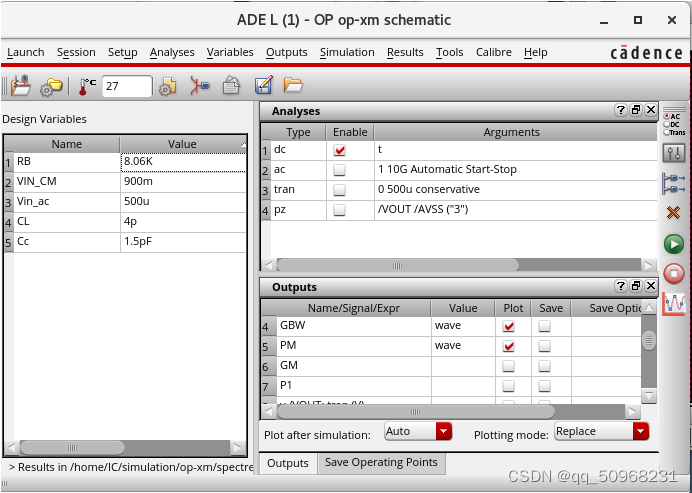The height and width of the screenshot is (493, 692).
Task: Uncheck the Plot checkbox for GBW
Action: point(509,326)
